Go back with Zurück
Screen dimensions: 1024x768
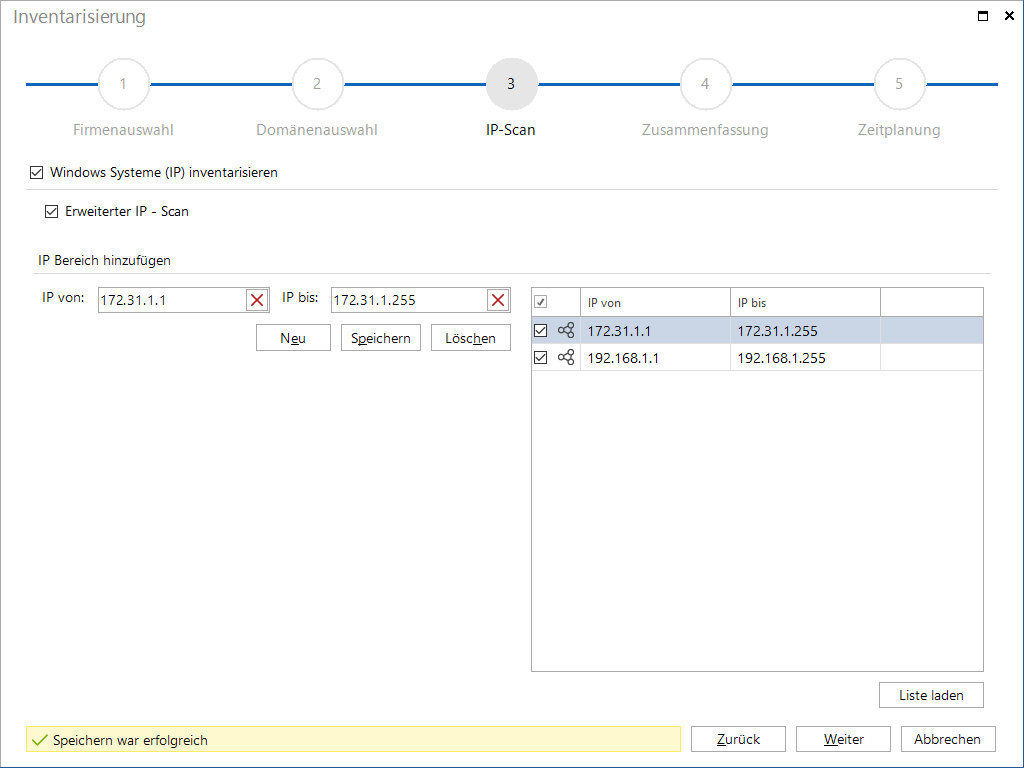[x=739, y=739]
